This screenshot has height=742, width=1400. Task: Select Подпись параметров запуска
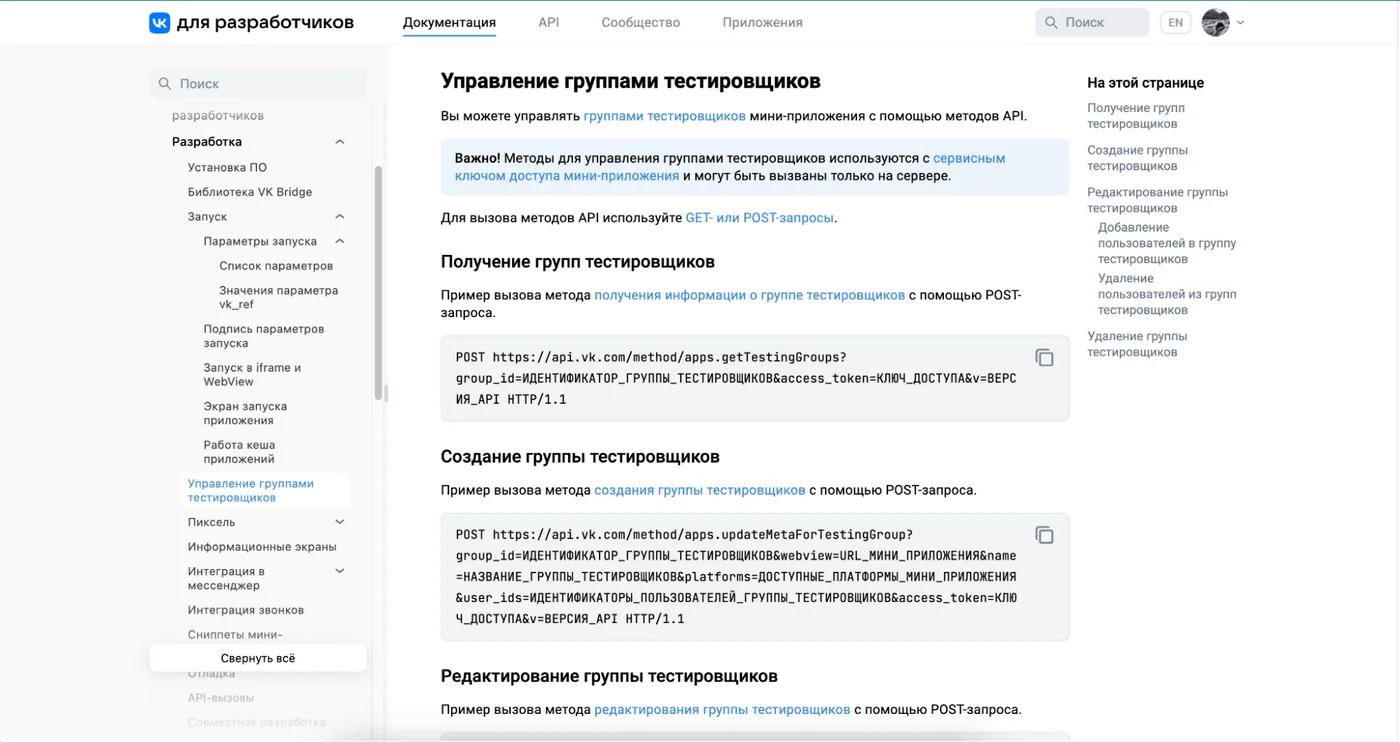264,336
